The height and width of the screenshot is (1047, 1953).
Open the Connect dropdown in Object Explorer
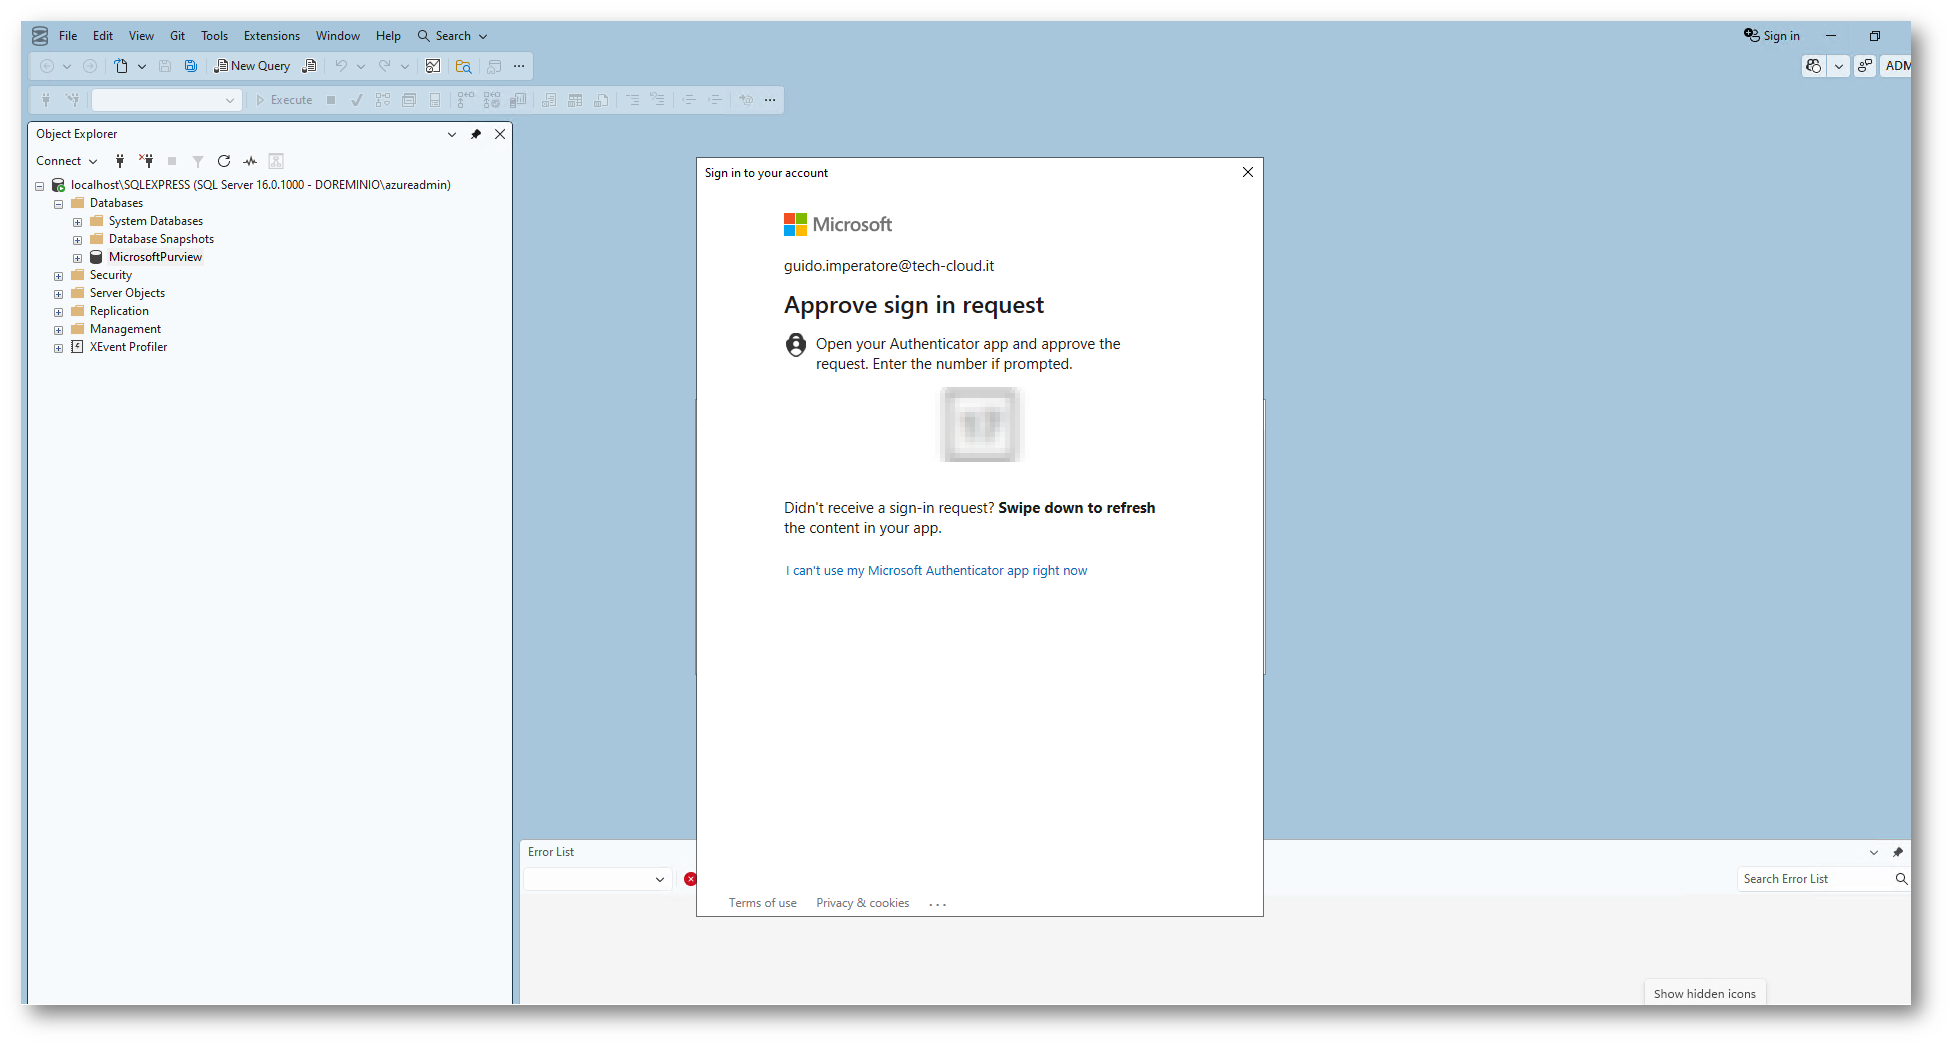point(67,161)
